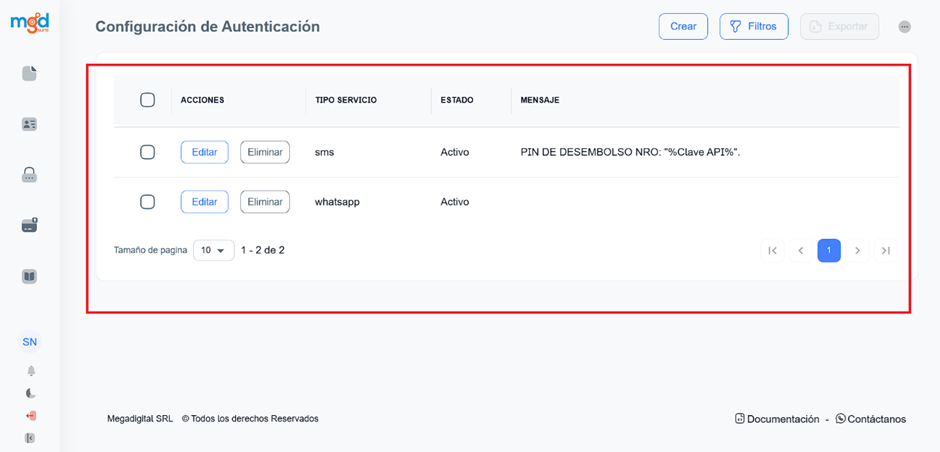Open the book sidebar icon

click(29, 277)
